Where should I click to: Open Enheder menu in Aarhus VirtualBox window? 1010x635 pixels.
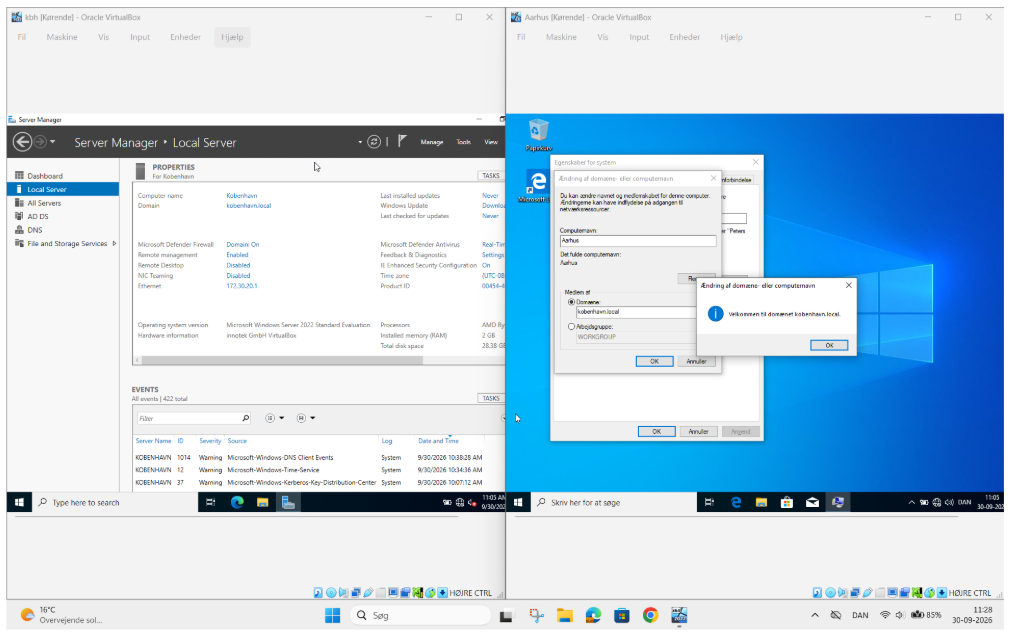pyautogui.click(x=684, y=37)
